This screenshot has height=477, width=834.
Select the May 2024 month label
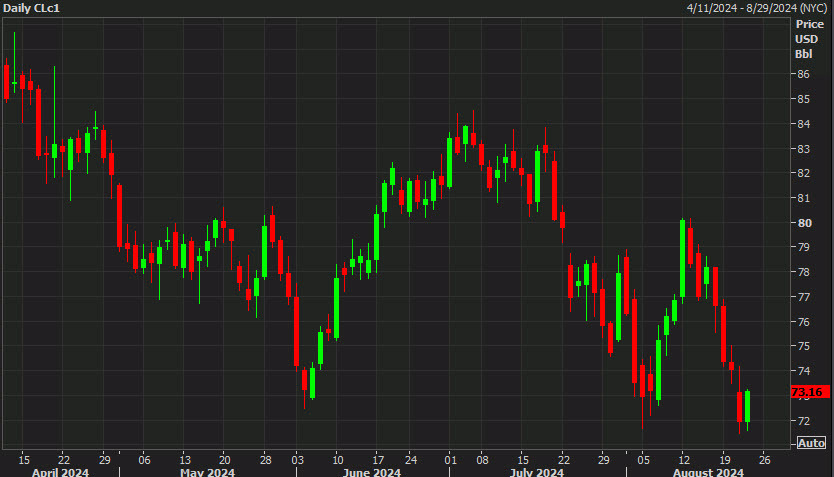coord(207,471)
